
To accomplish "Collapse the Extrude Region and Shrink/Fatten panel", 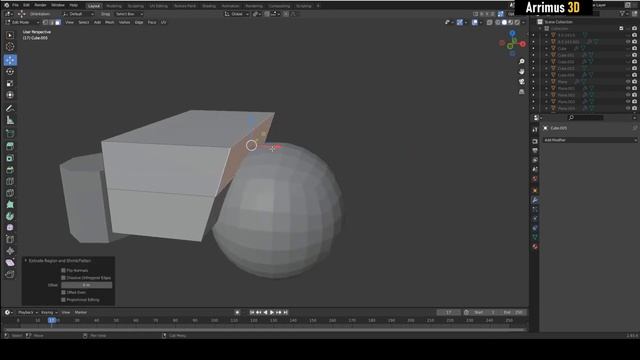I will pyautogui.click(x=26, y=260).
